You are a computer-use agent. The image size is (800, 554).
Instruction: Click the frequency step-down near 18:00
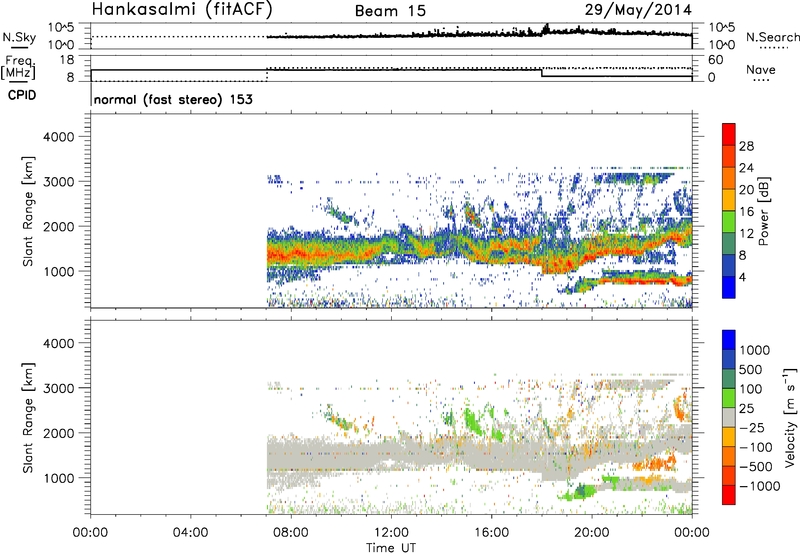(x=541, y=73)
